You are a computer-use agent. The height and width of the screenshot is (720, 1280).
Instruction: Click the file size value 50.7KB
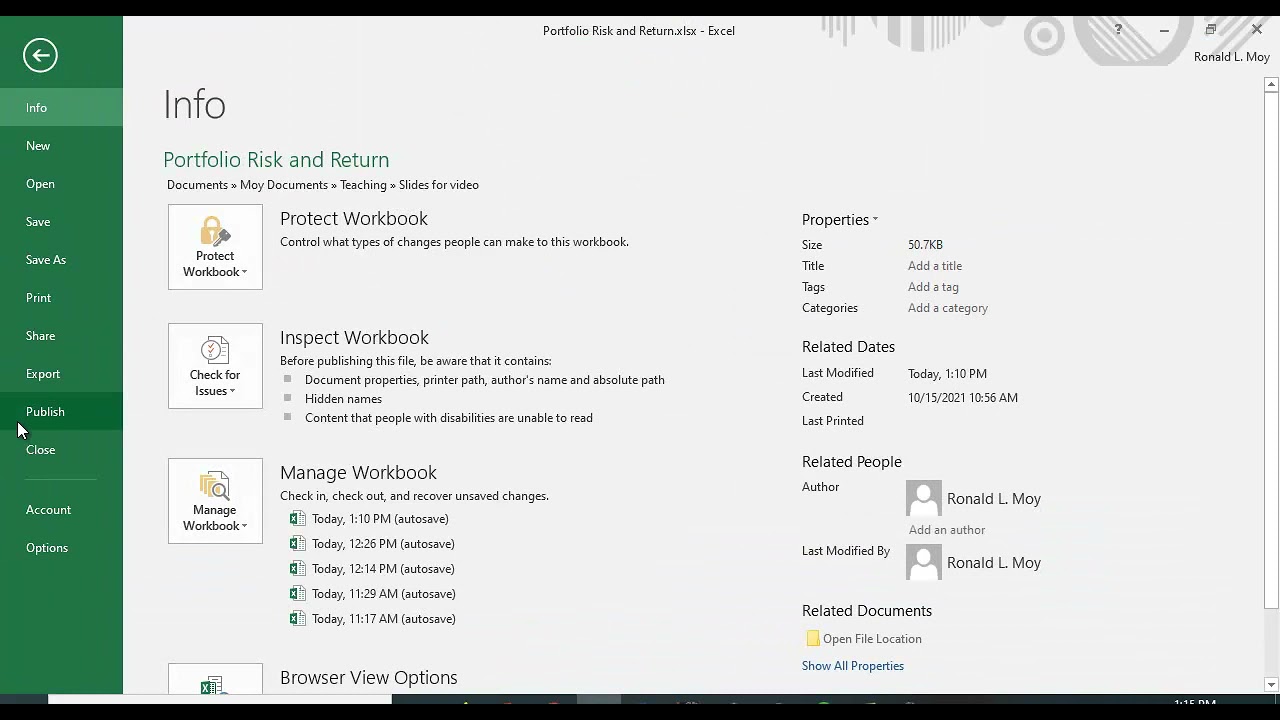tap(925, 245)
